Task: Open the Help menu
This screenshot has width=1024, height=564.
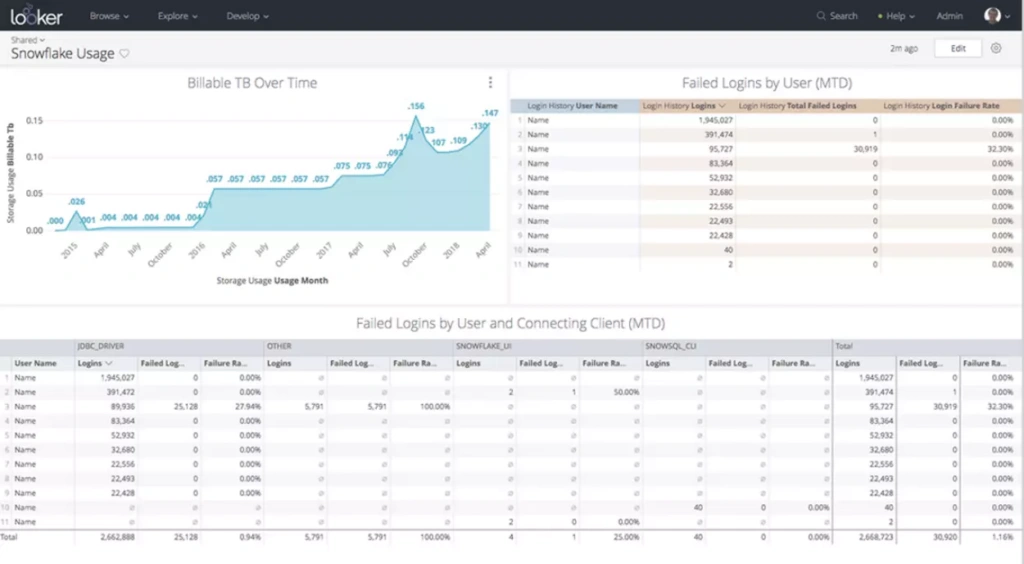Action: click(x=895, y=16)
